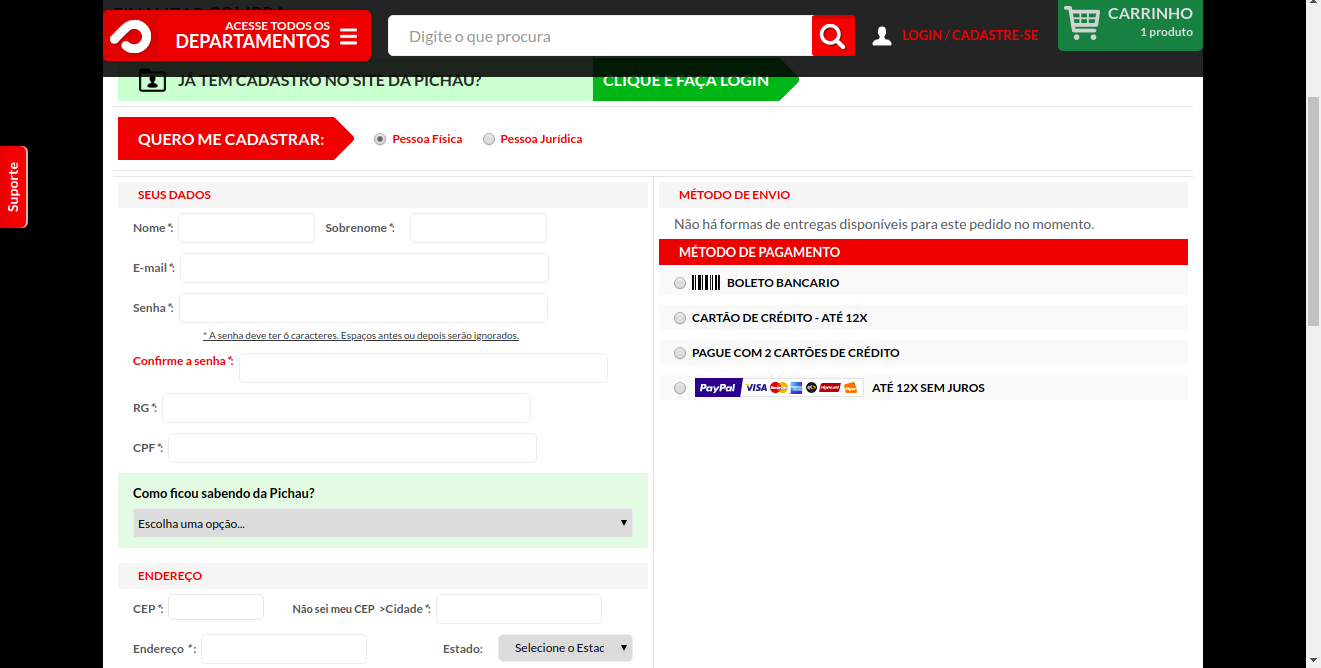Open the departments hamburger menu icon
The height and width of the screenshot is (668, 1321).
point(348,37)
